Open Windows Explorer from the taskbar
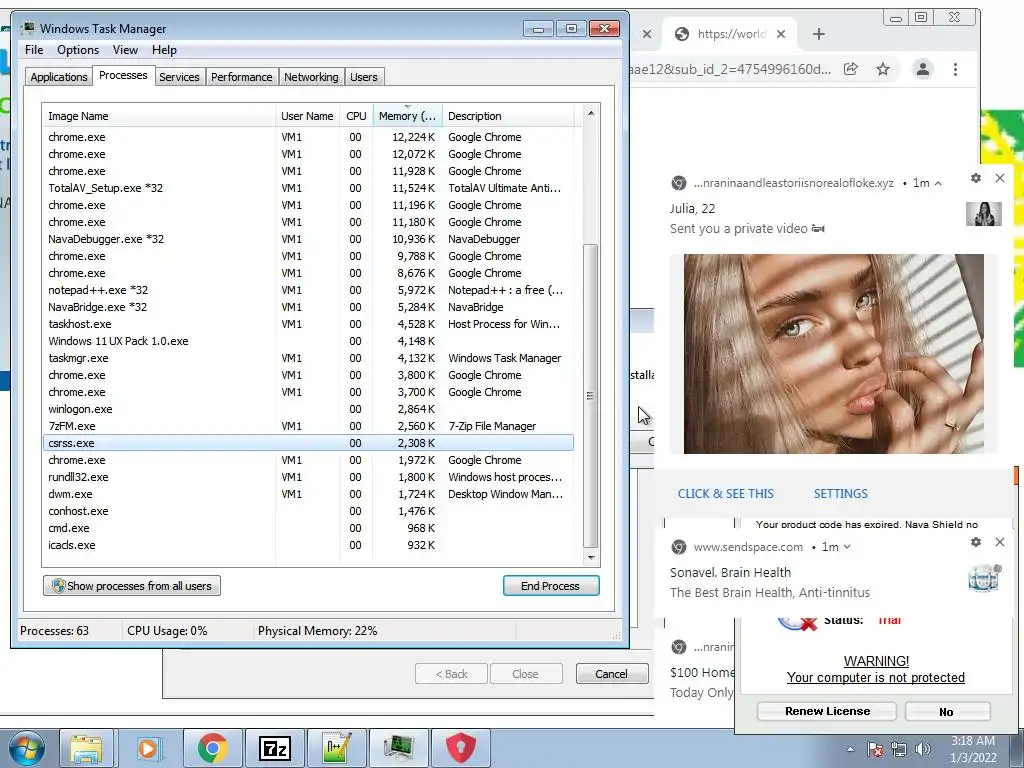 point(86,748)
